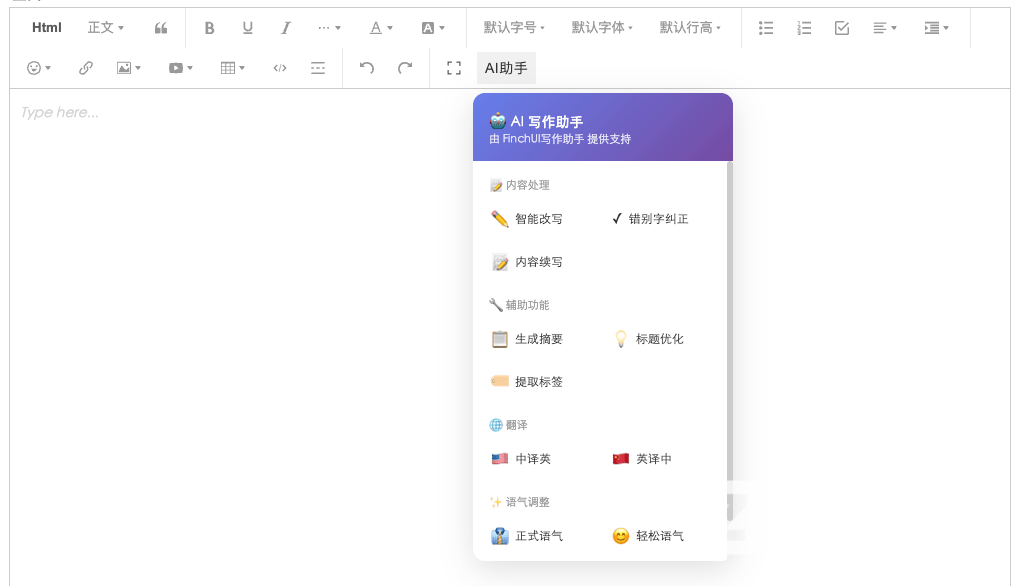Enter fullscreen editing mode
The image size is (1019, 586).
pyautogui.click(x=454, y=68)
